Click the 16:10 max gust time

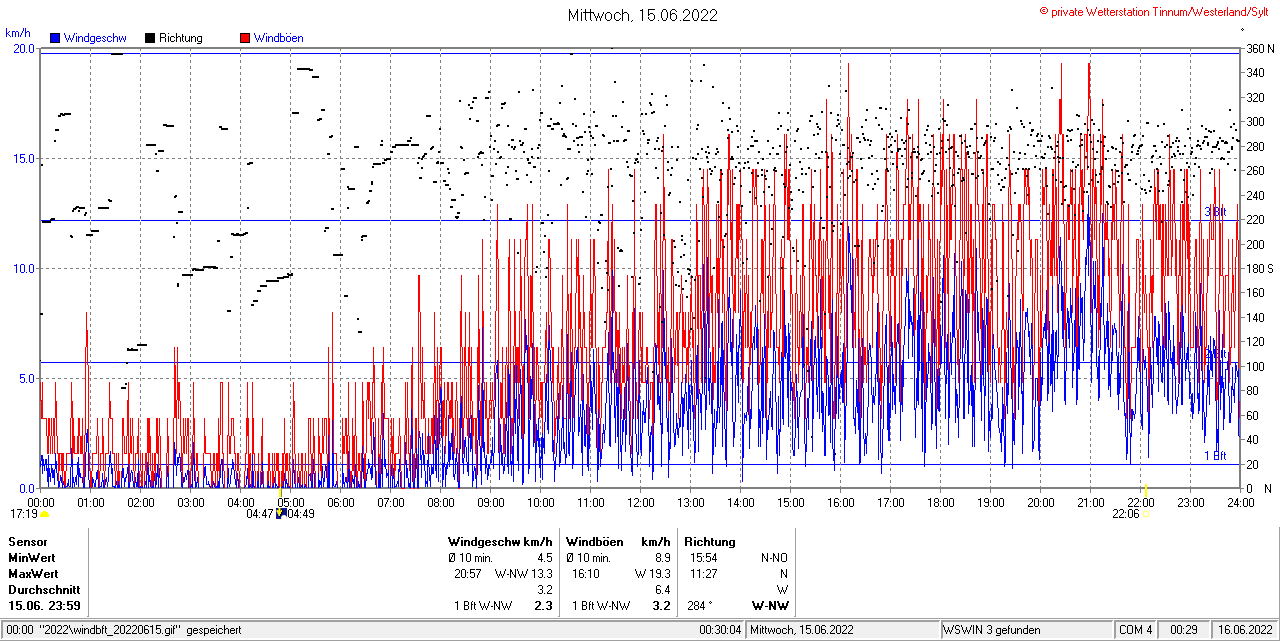586,574
